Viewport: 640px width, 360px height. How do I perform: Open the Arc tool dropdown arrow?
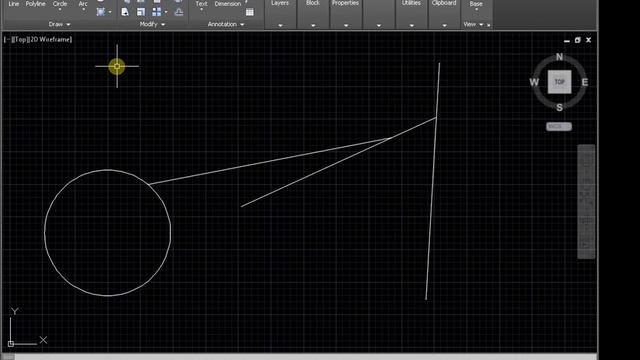click(x=83, y=10)
